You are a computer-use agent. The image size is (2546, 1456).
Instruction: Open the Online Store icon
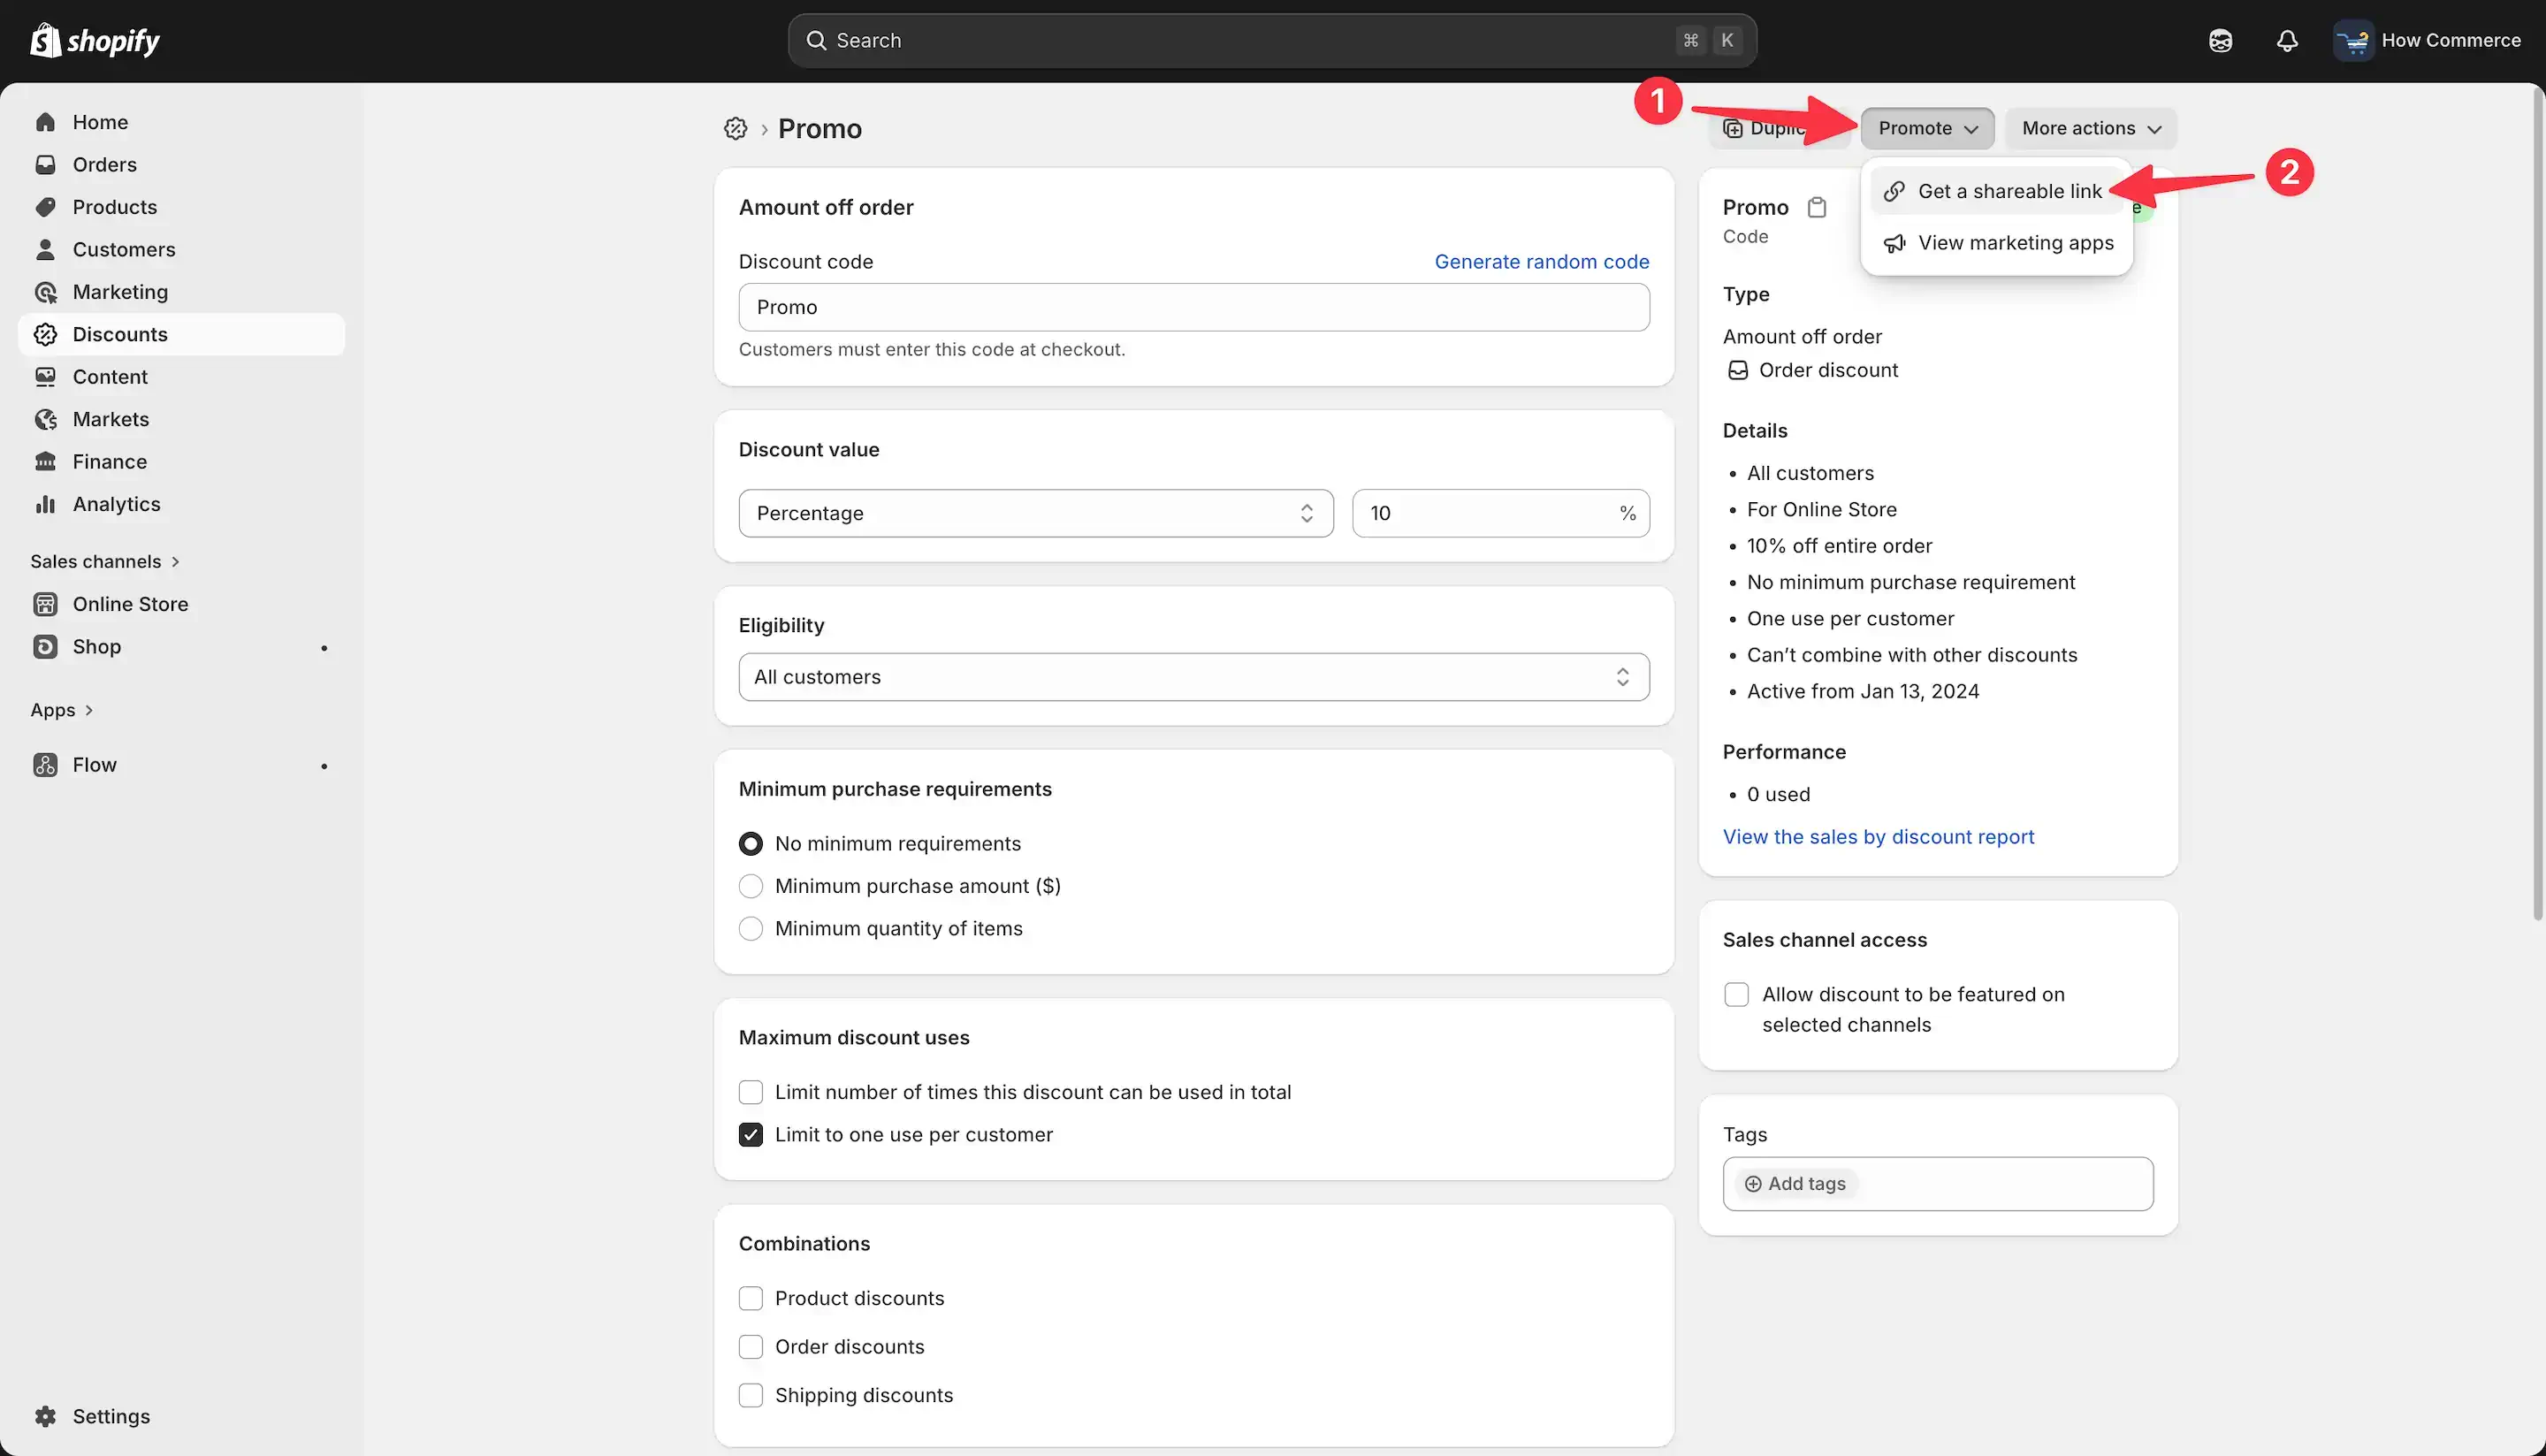point(45,604)
